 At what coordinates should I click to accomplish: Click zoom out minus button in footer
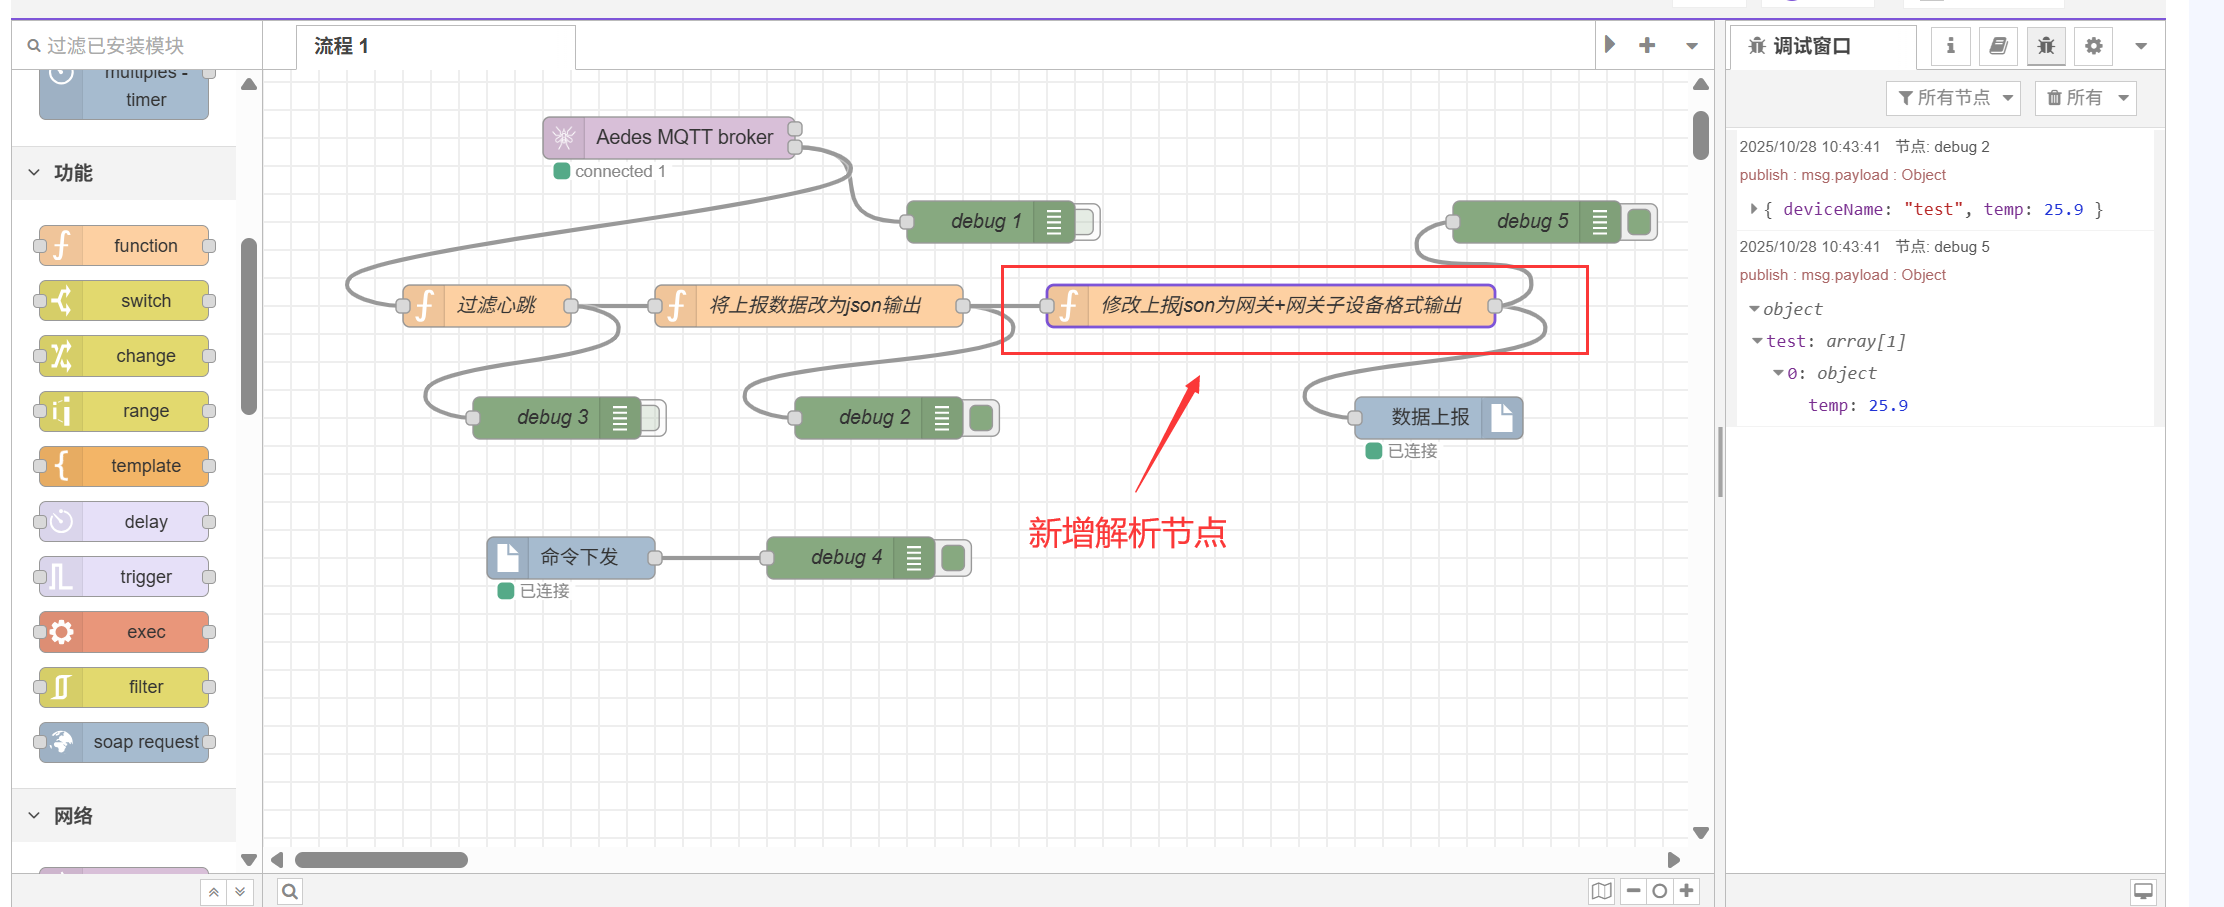pos(1633,891)
